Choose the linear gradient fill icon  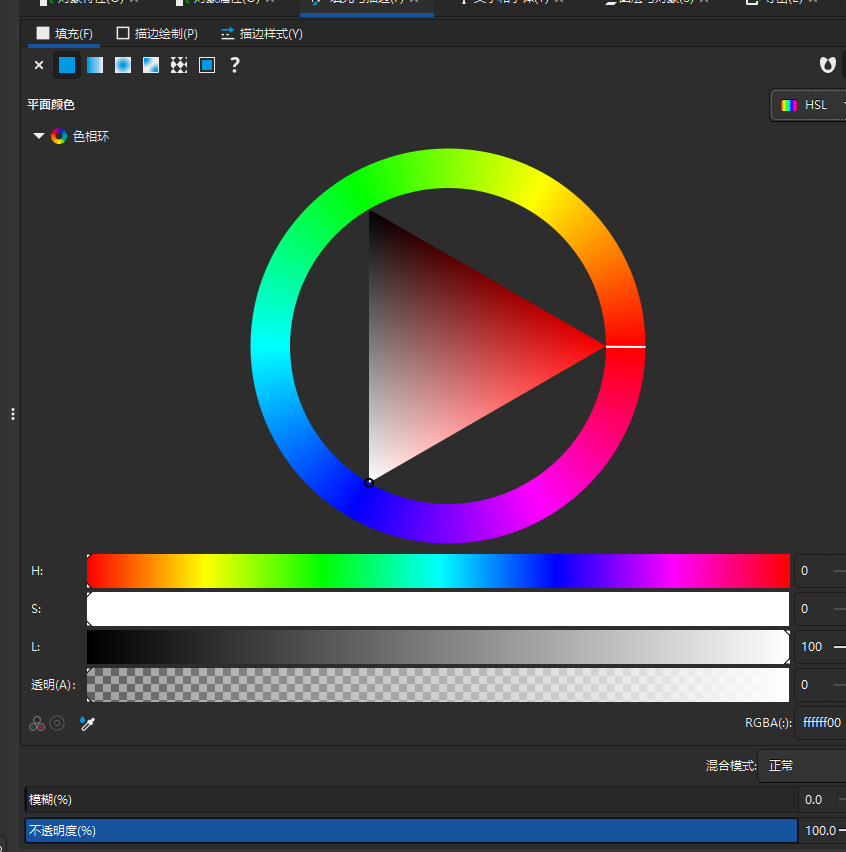[95, 65]
